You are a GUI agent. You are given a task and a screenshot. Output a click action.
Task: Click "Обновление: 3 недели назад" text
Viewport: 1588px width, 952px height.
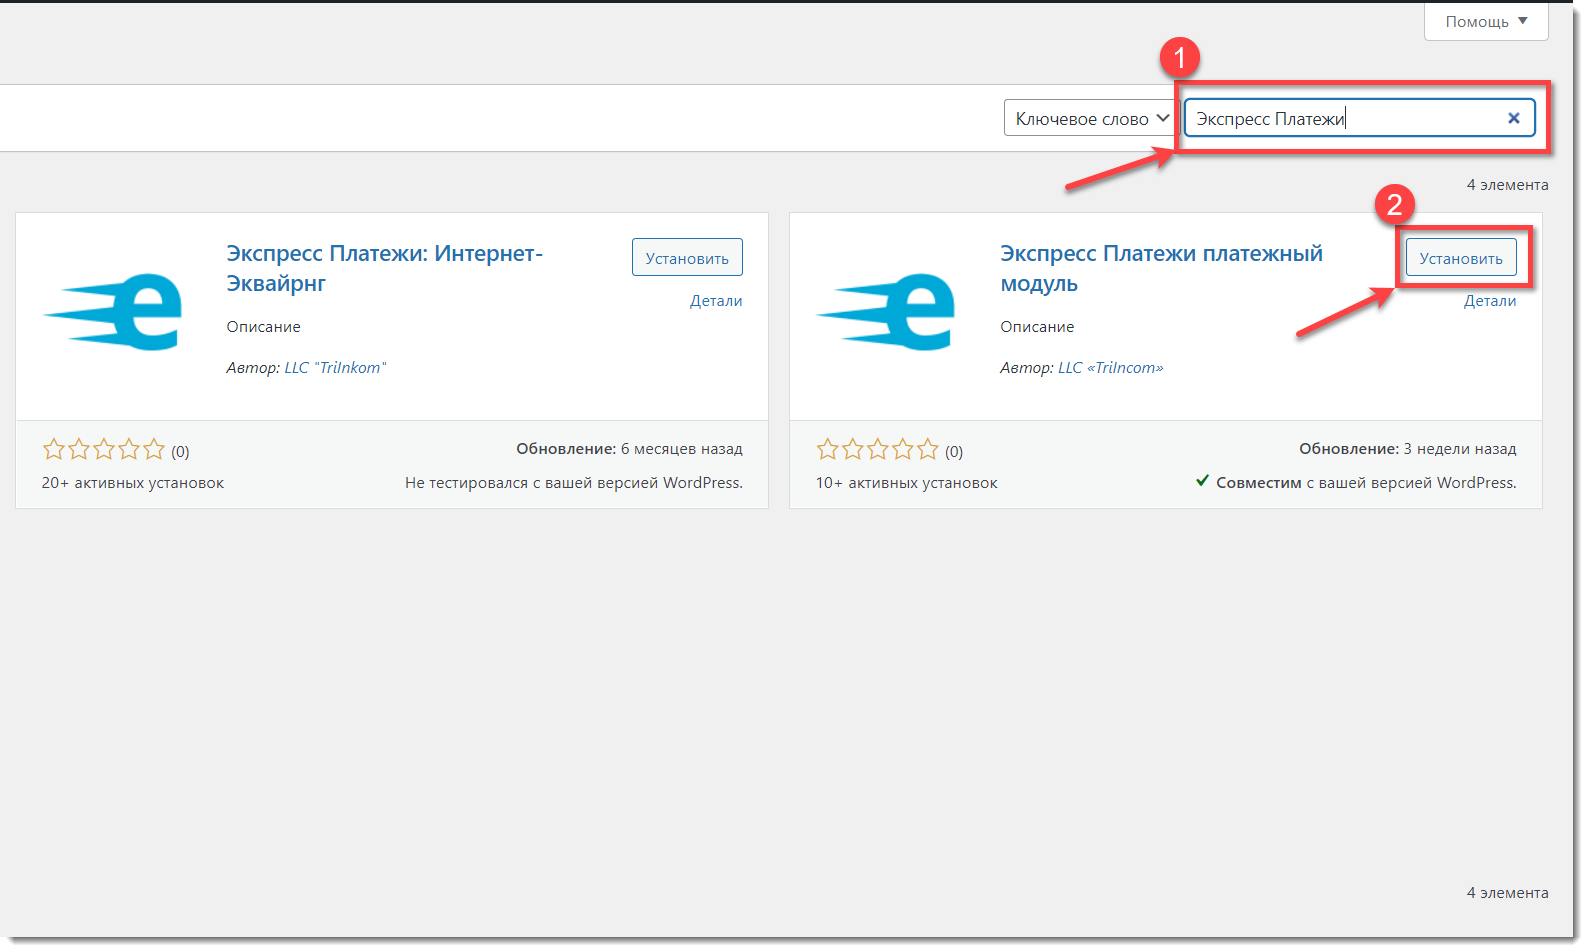coord(1408,449)
